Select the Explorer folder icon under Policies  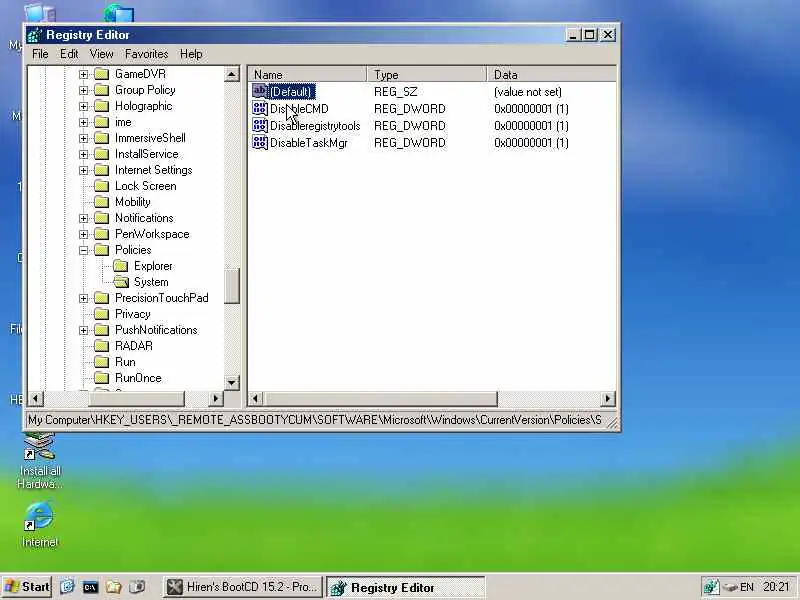120,266
